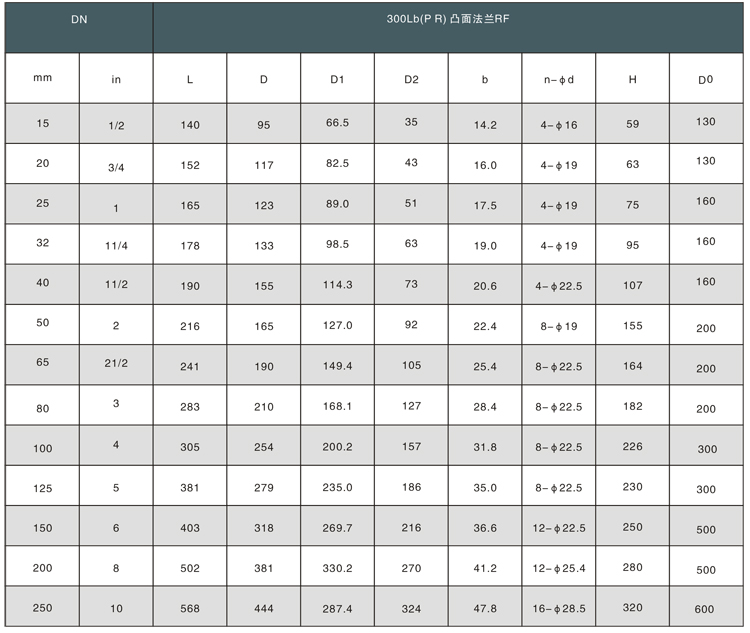Click the mm value 125 cell
This screenshot has width=750, height=633.
43,486
